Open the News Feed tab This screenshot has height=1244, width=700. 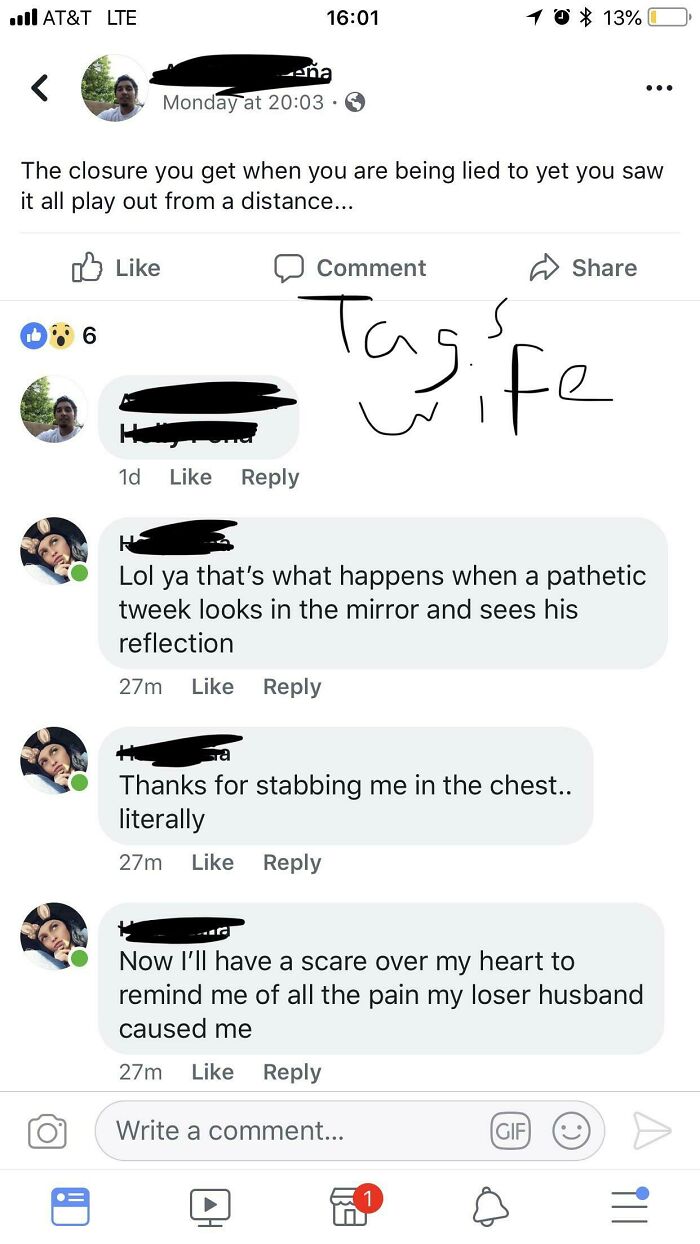(x=70, y=1206)
